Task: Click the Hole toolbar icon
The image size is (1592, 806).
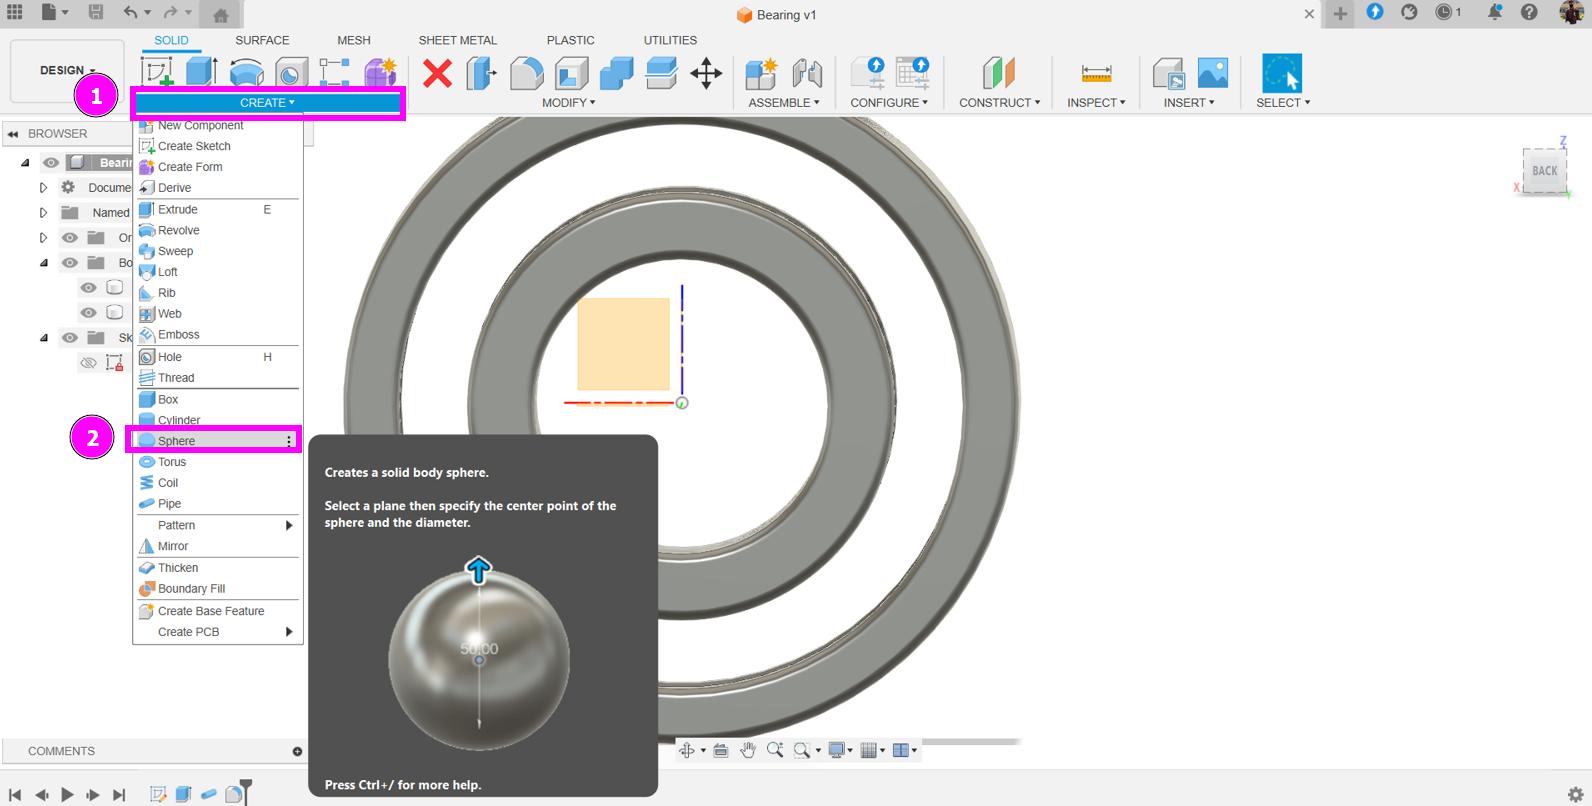Action: coord(291,72)
